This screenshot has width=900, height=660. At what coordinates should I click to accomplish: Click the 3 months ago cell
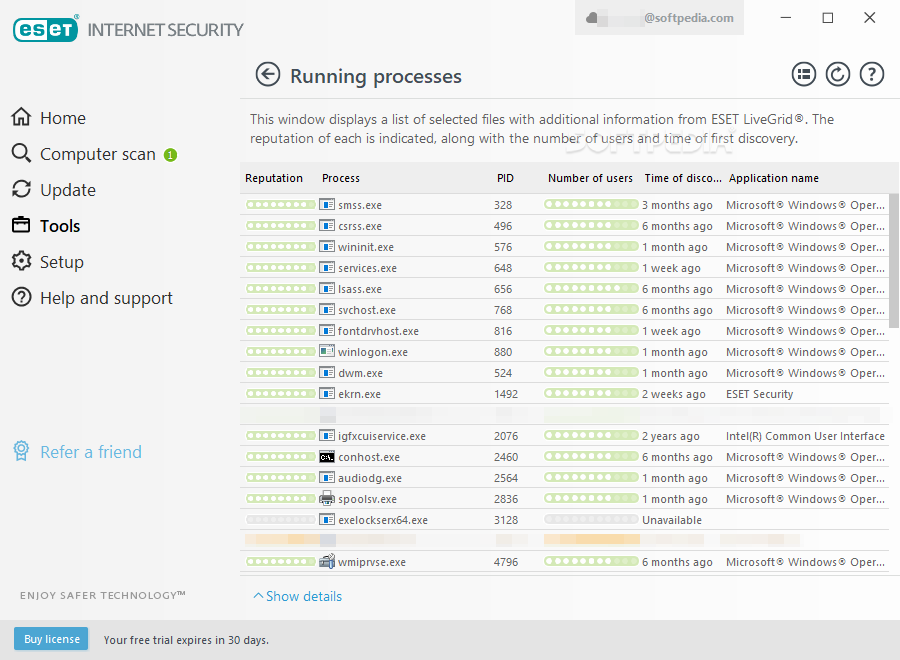[x=677, y=205]
